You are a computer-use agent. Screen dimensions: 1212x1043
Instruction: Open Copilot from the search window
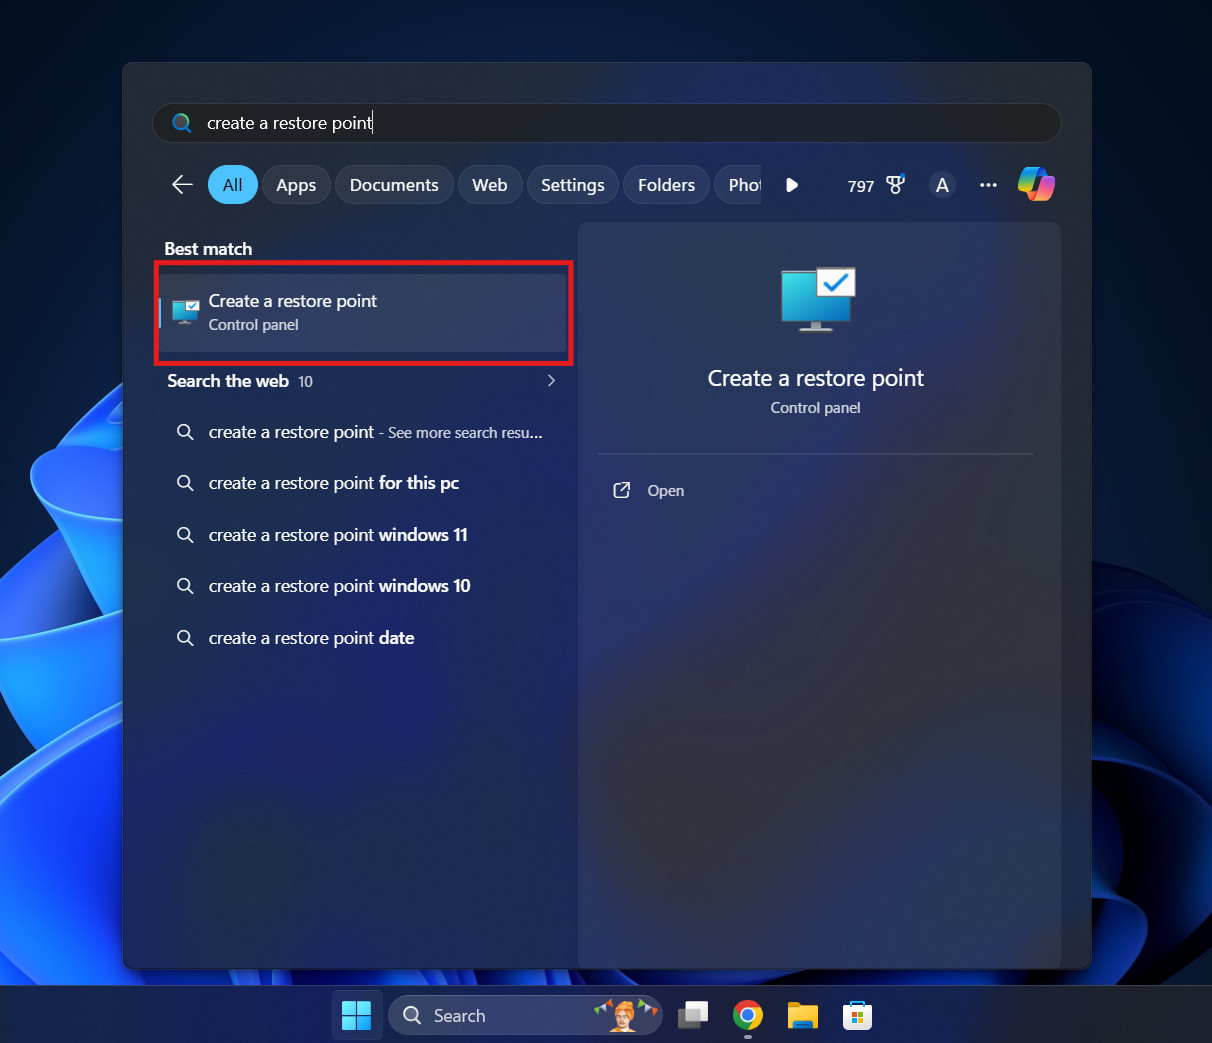[x=1036, y=184]
